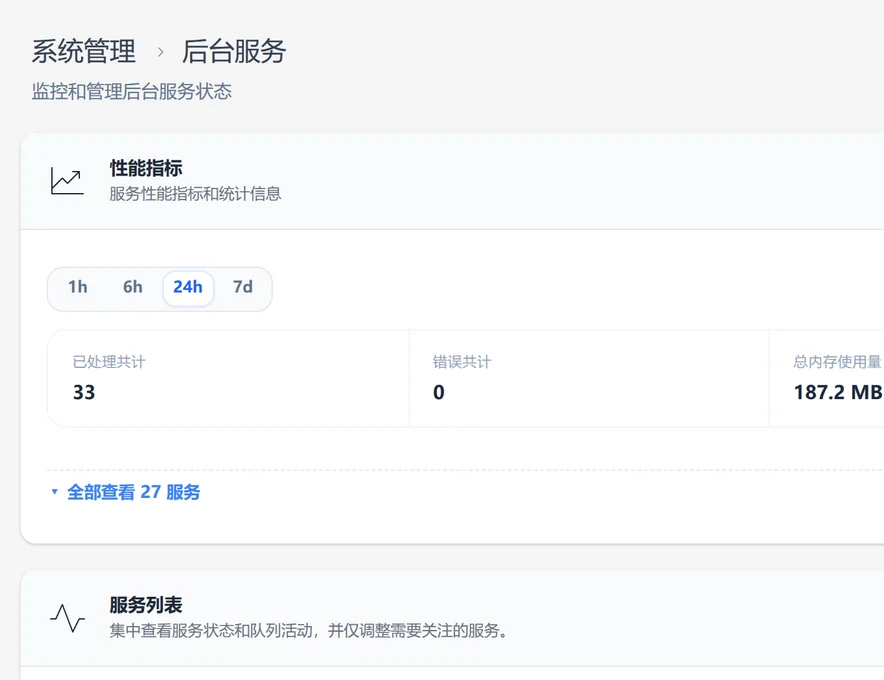Click the 服务列表 section heading
This screenshot has height=680, width=884.
[146, 605]
